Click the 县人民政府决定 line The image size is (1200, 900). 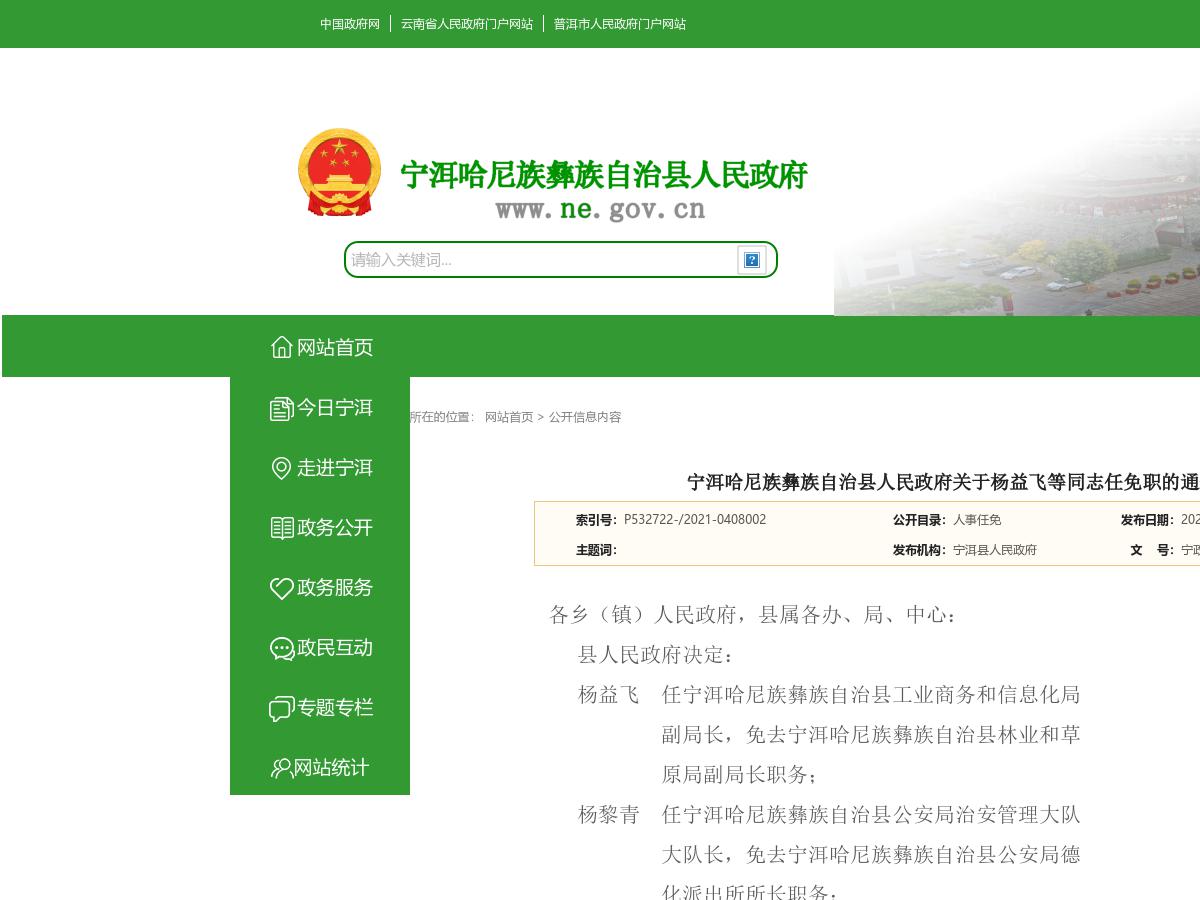(x=656, y=655)
